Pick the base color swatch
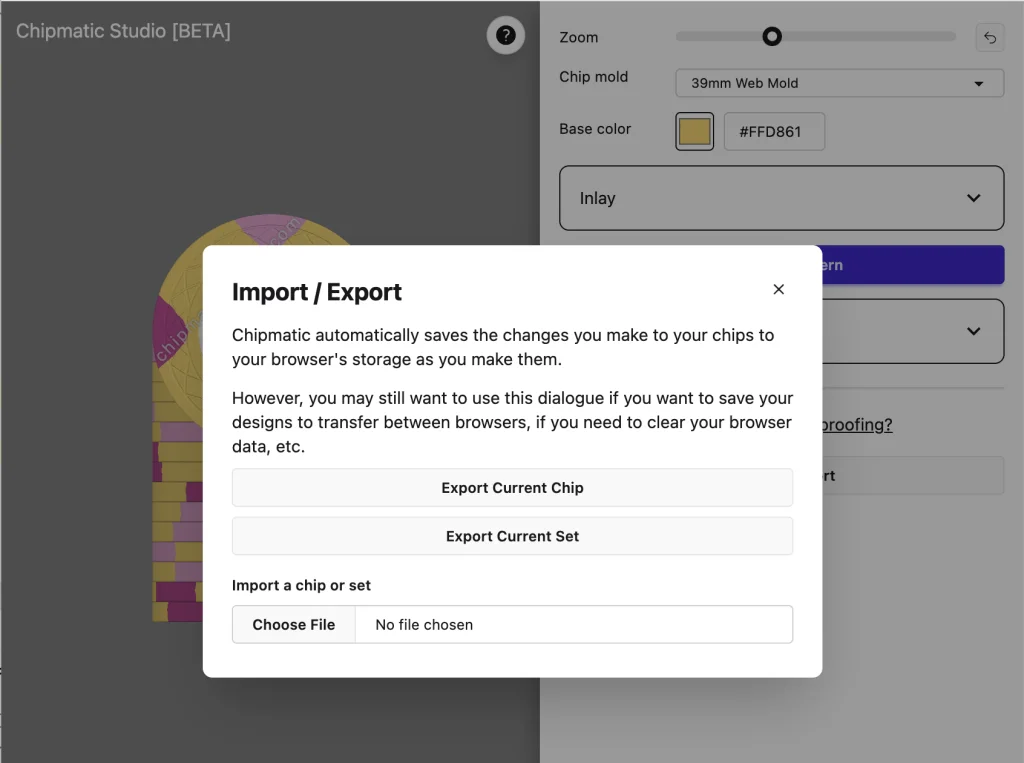1024x763 pixels. (x=694, y=131)
